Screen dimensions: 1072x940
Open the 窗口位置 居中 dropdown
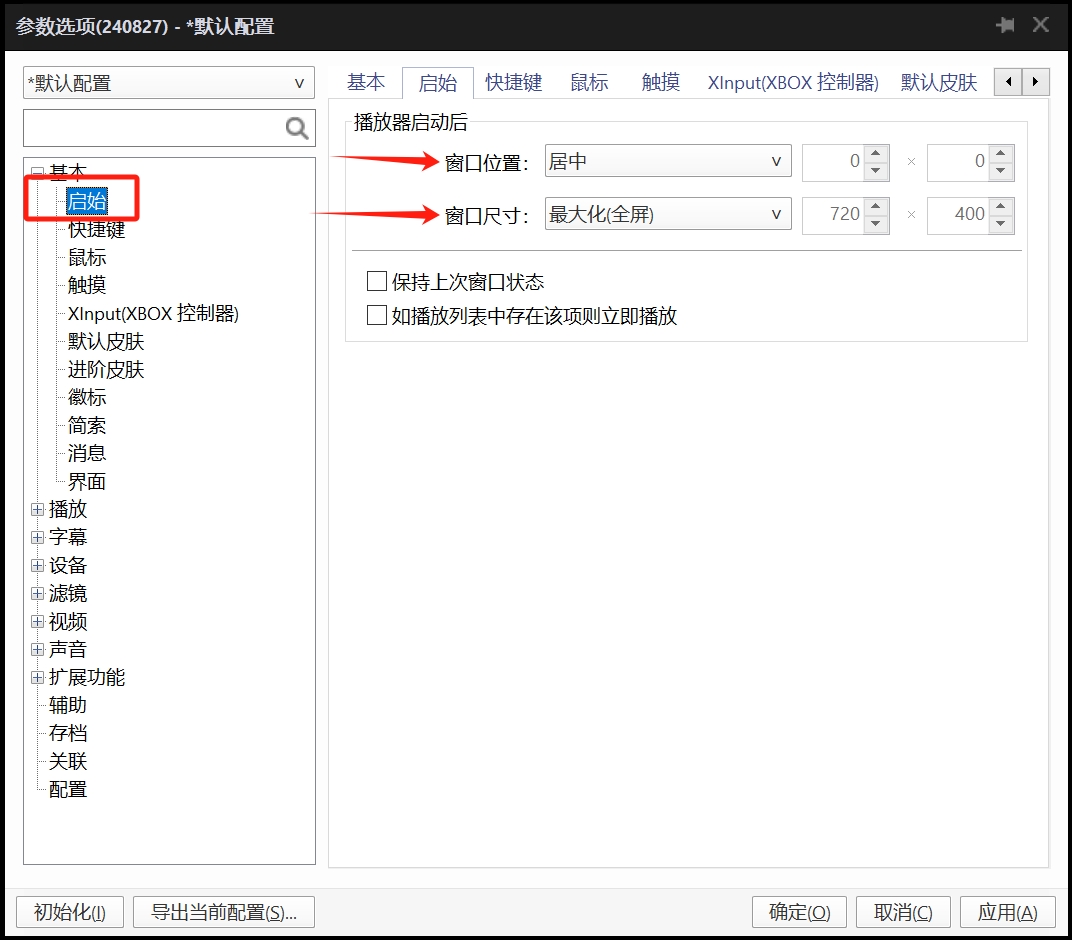668,161
